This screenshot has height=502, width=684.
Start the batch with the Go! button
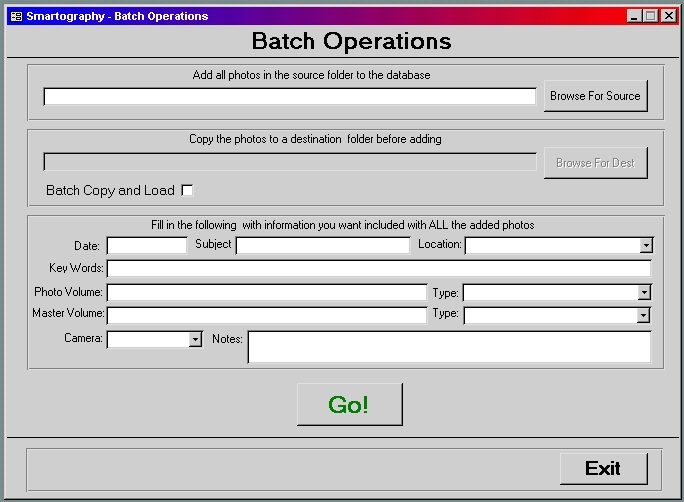349,404
